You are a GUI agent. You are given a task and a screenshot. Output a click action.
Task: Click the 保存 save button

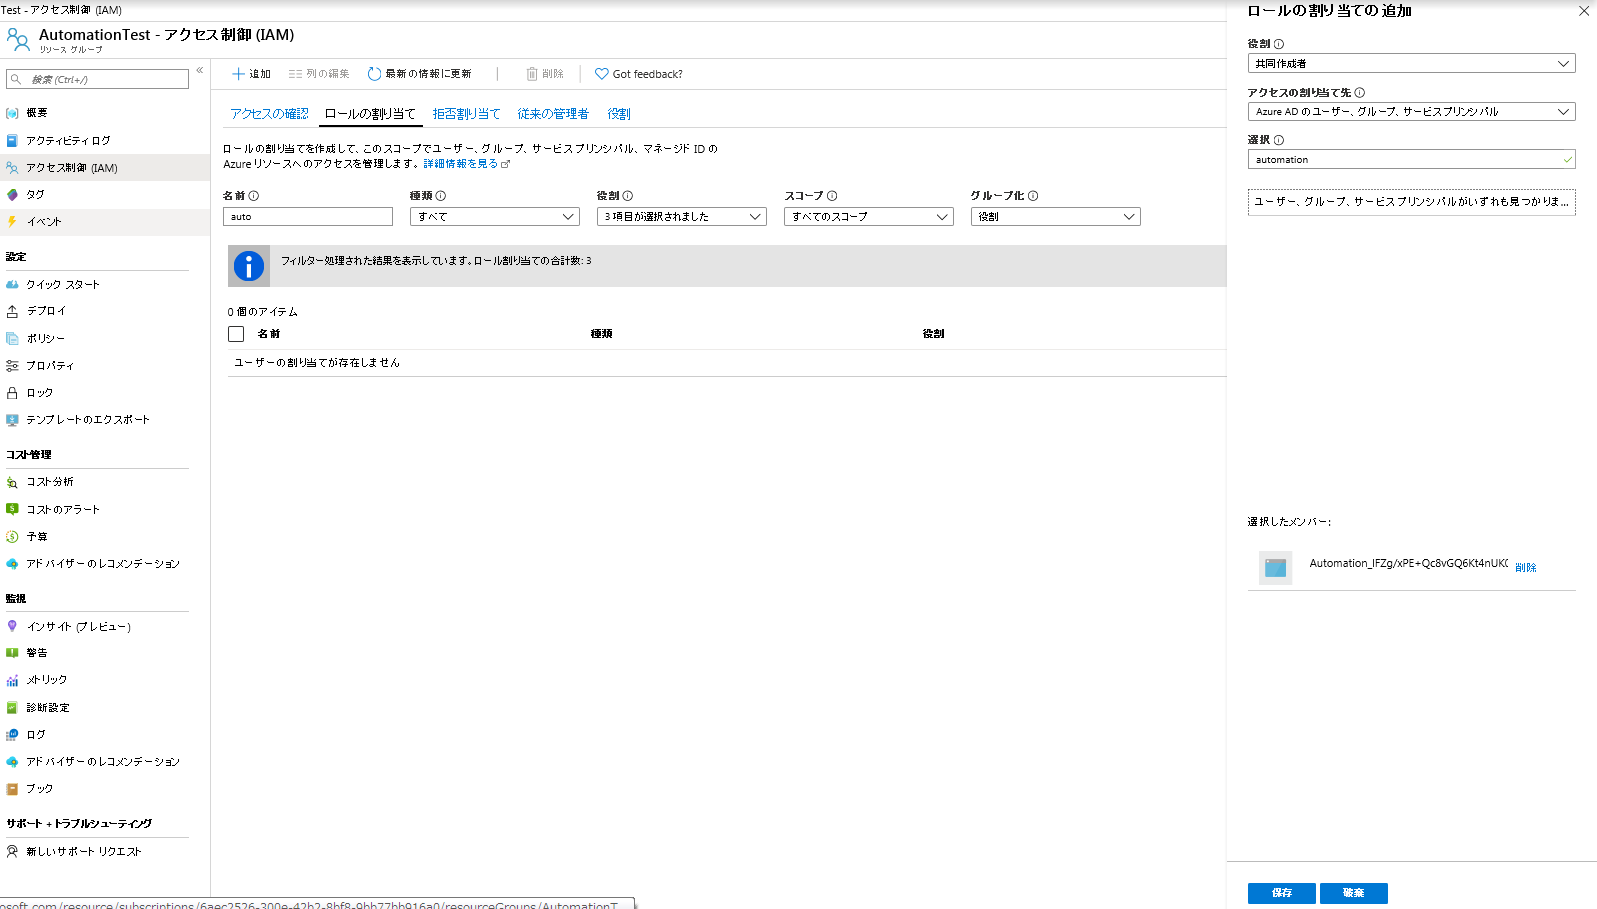(1282, 893)
